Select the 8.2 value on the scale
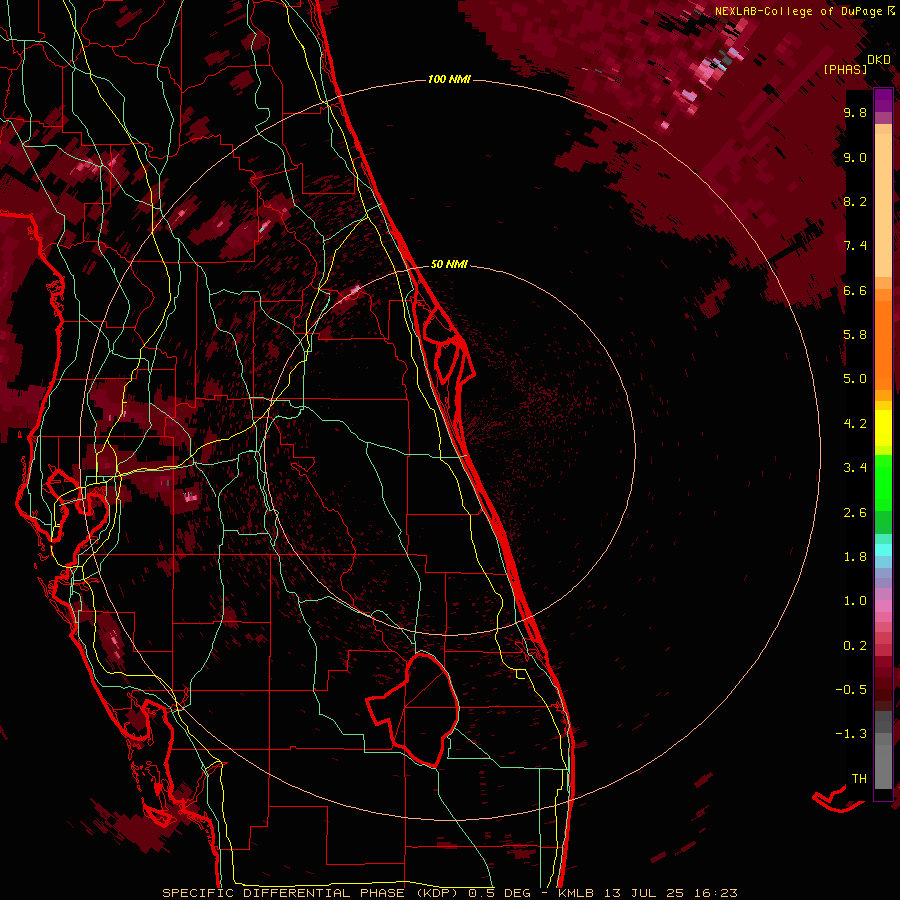 click(x=855, y=201)
